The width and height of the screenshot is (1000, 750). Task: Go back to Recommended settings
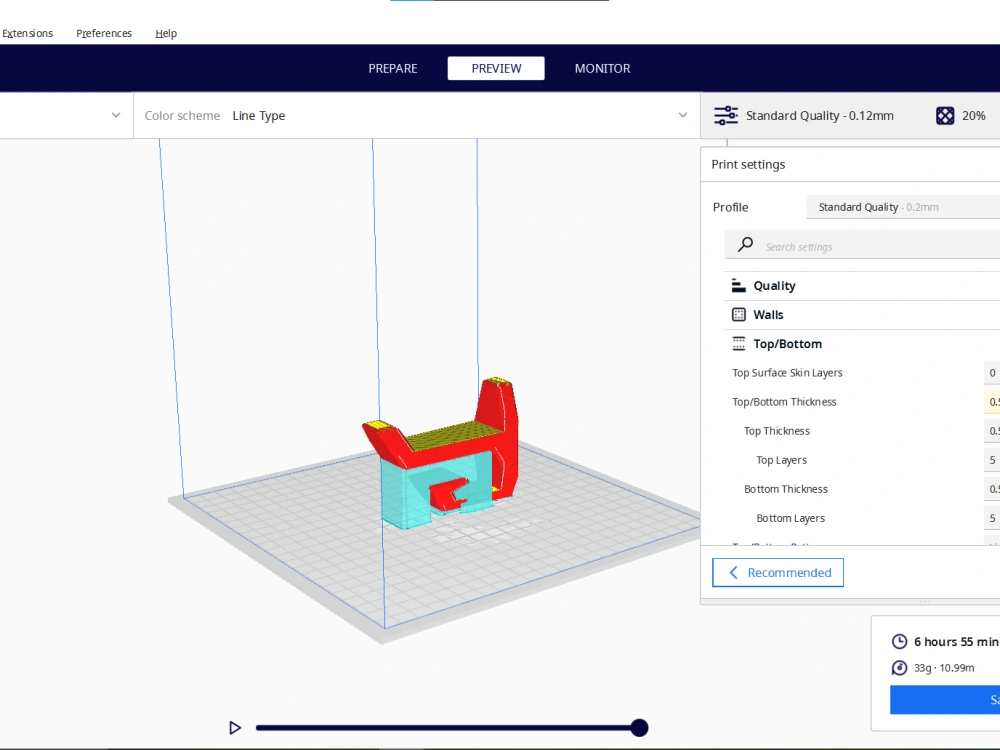point(777,573)
